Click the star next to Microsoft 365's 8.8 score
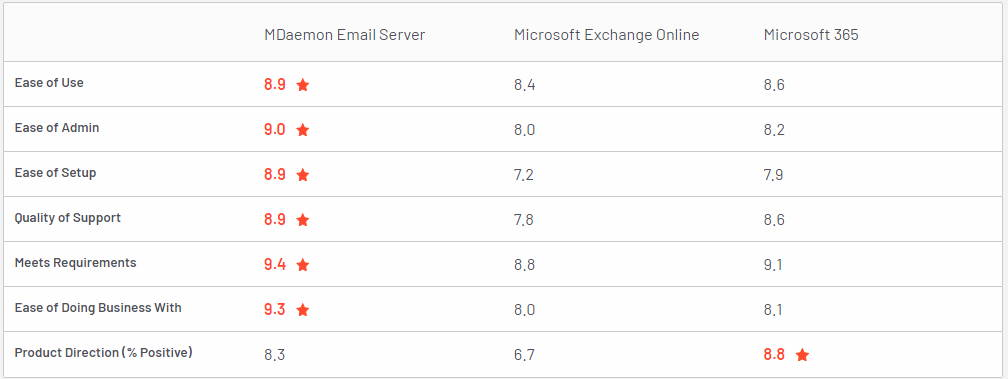This screenshot has height=379, width=1008. [802, 355]
